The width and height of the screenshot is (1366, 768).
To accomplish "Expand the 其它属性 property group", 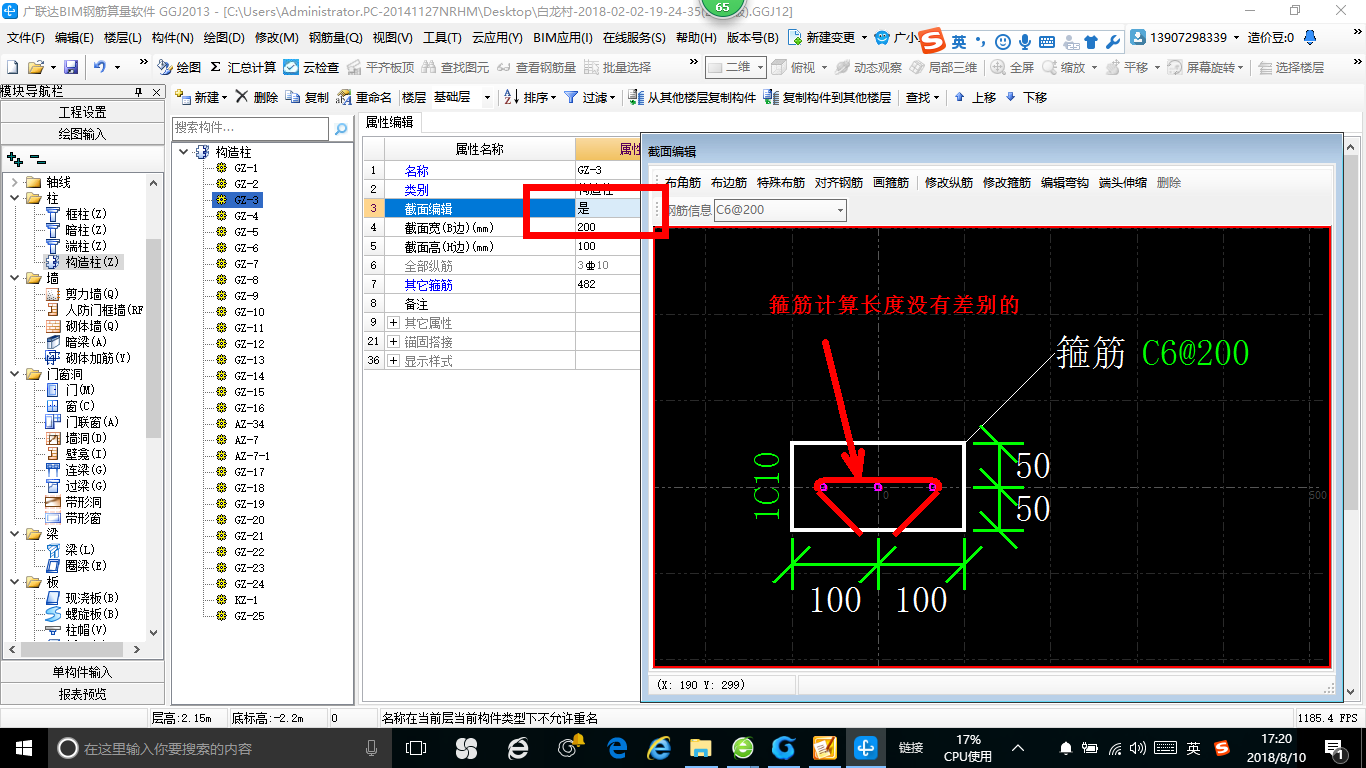I will (393, 323).
